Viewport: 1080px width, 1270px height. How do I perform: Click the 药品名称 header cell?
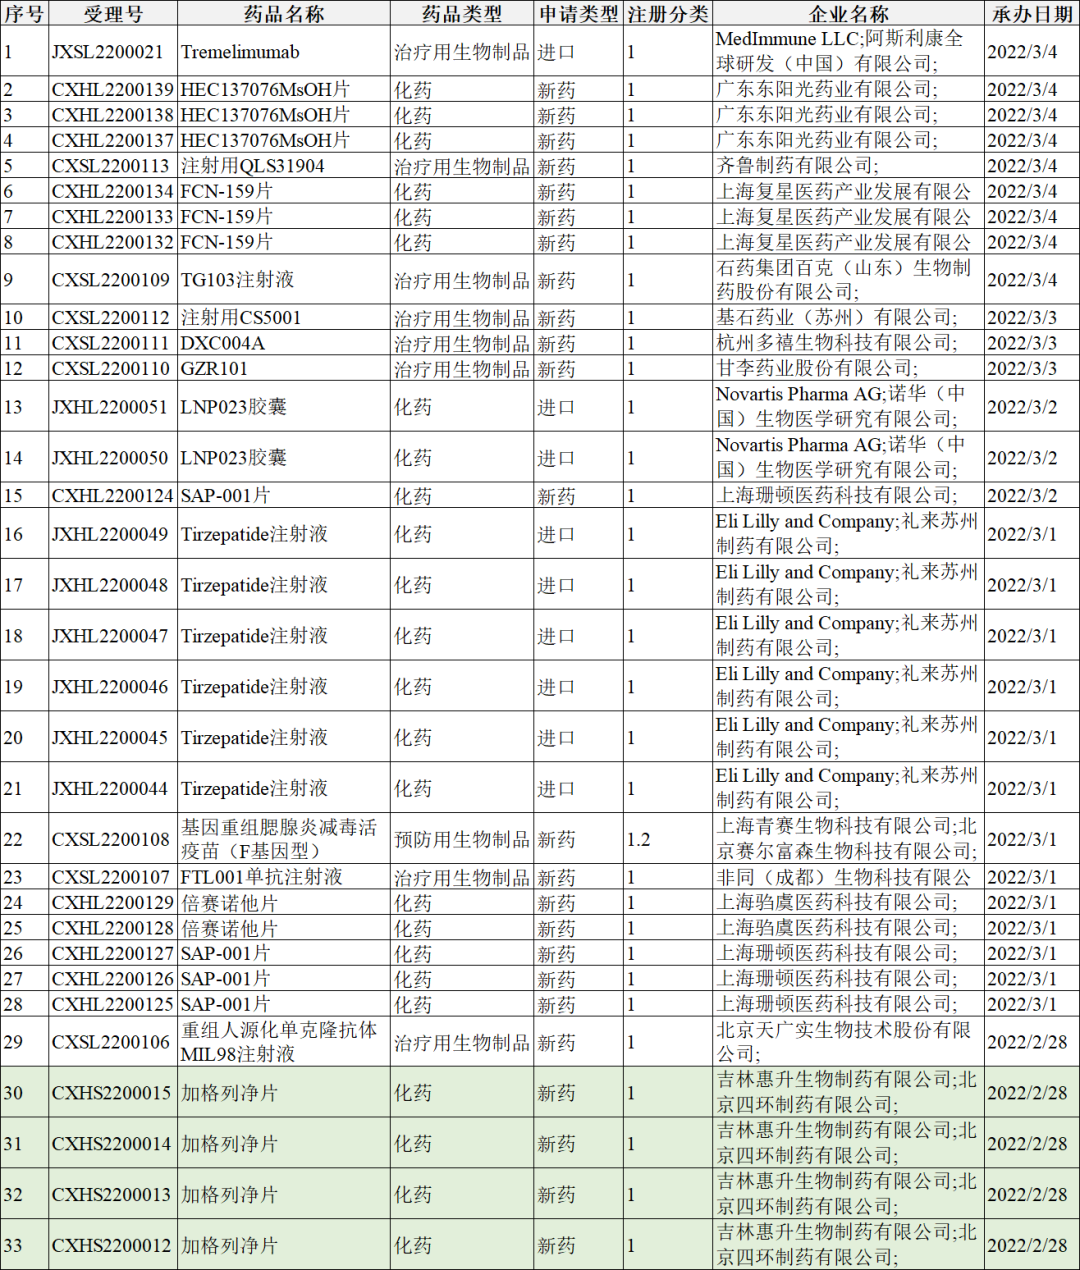[284, 13]
